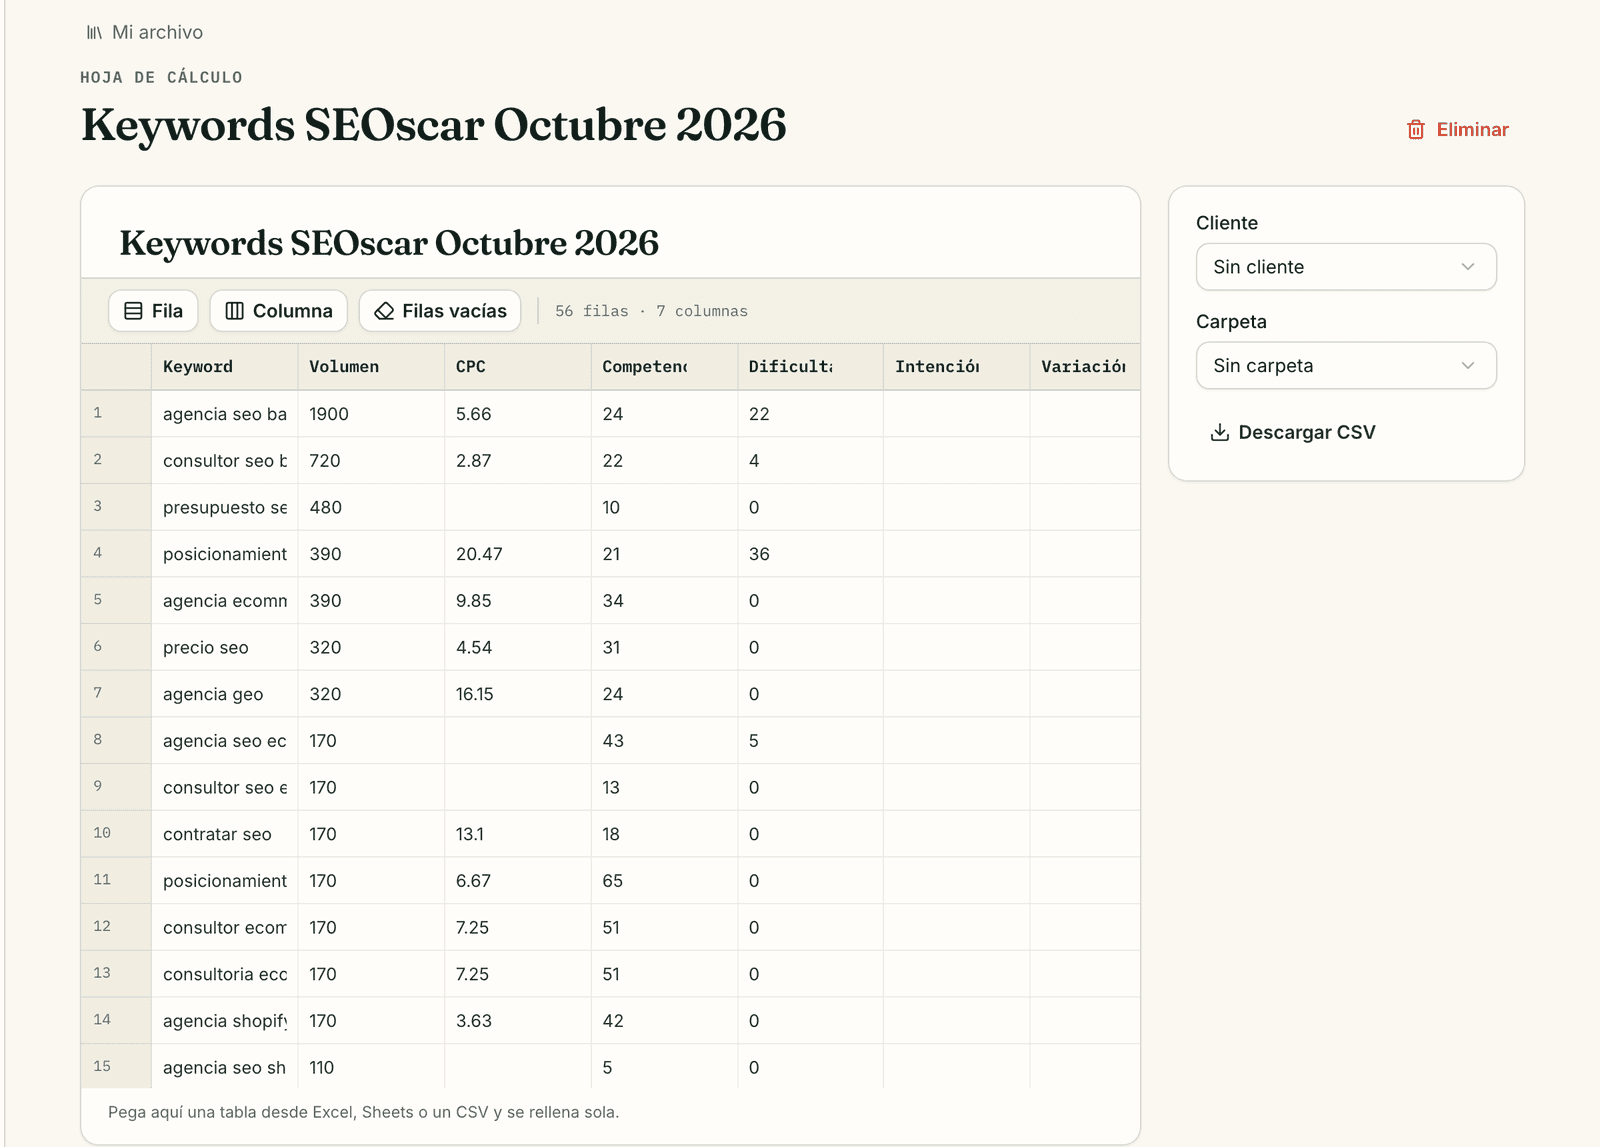
Task: Click the empty CPC cell in row 3
Action: 517,507
